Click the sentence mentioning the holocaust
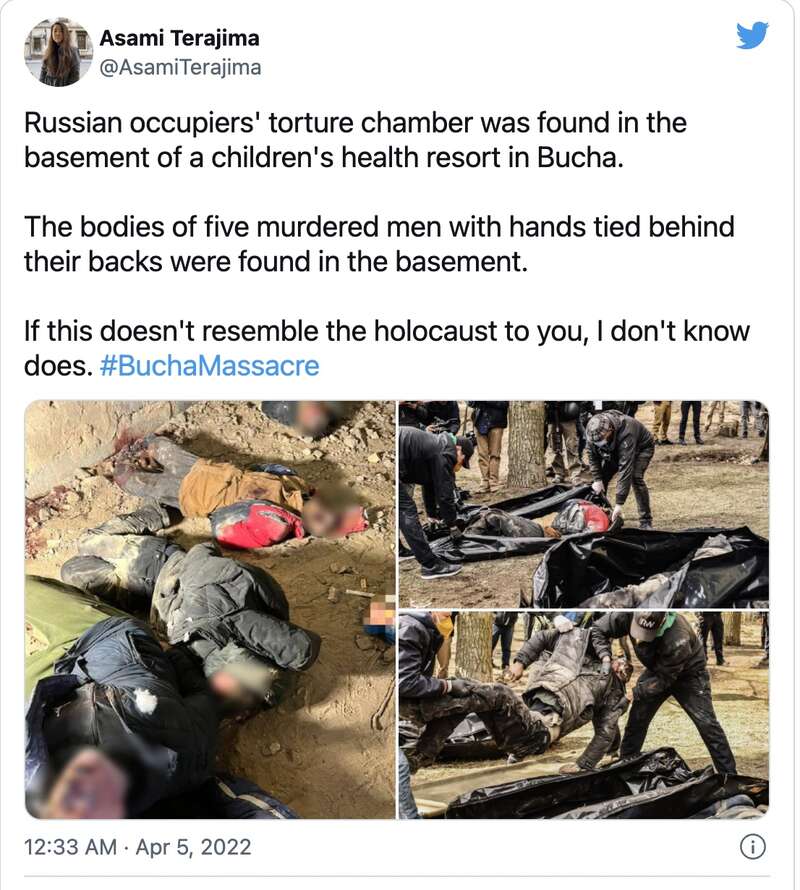 (387, 348)
